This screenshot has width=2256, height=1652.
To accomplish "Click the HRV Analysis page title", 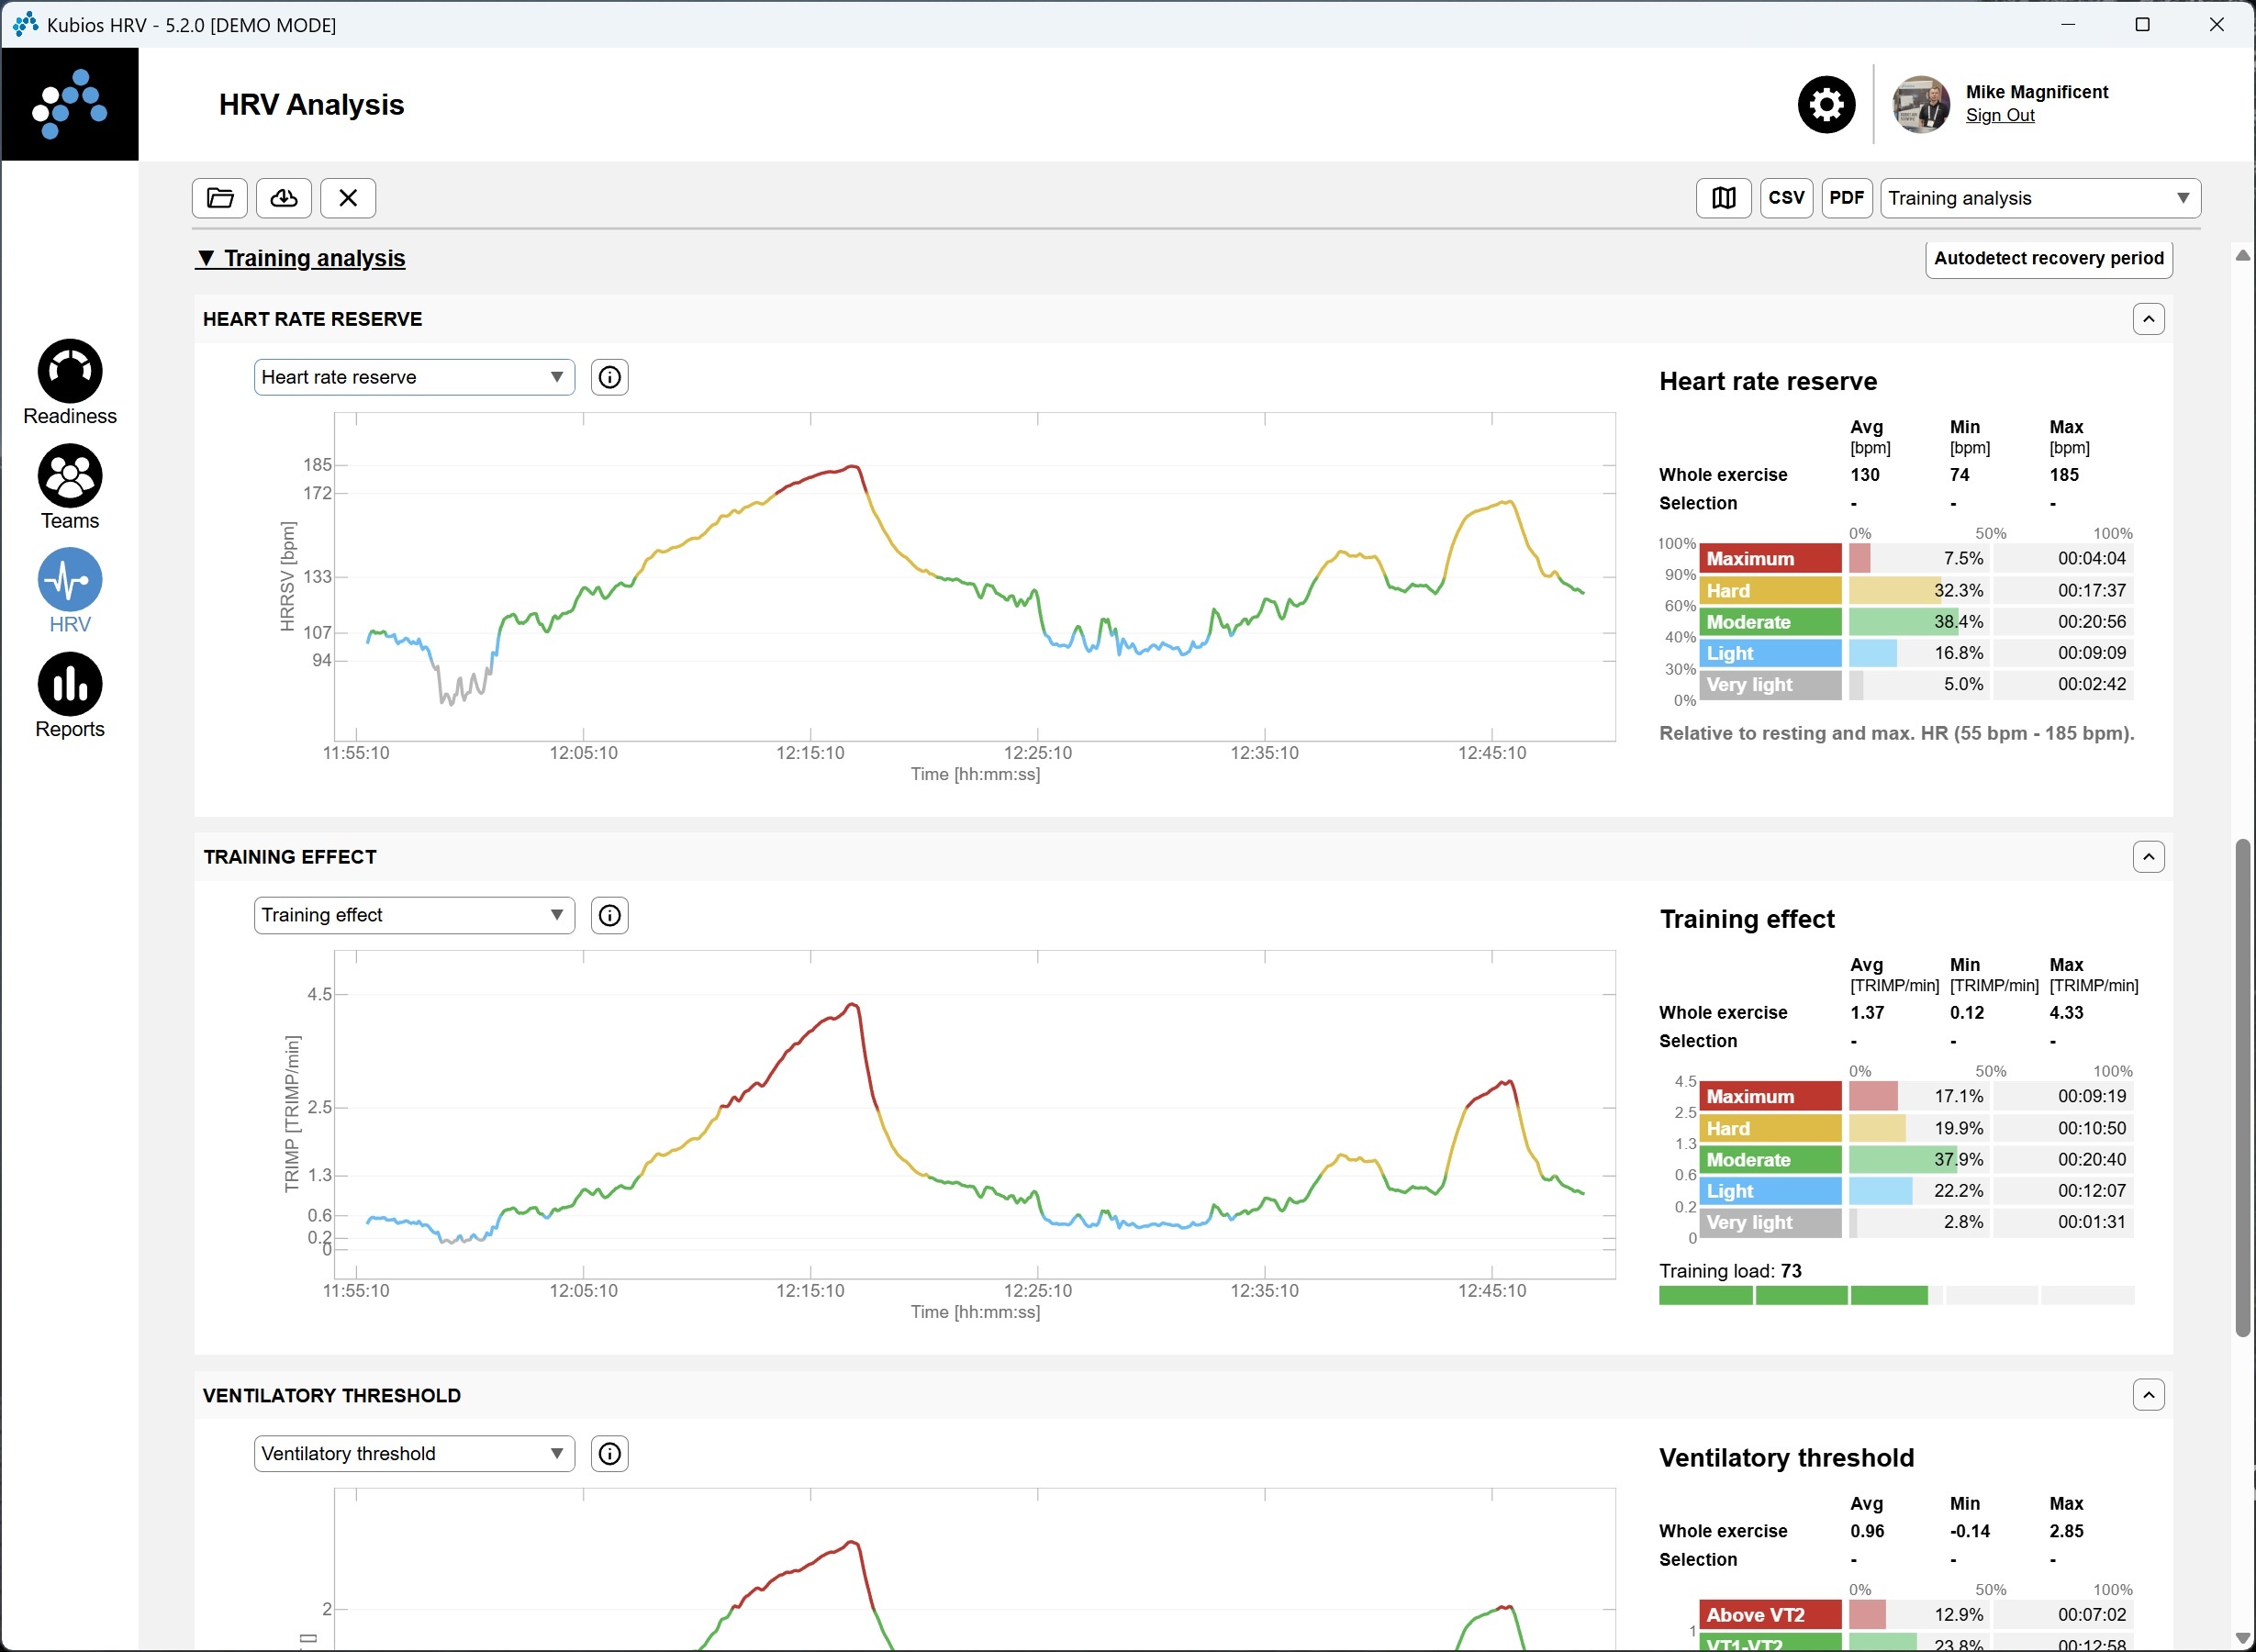I will pos(311,104).
